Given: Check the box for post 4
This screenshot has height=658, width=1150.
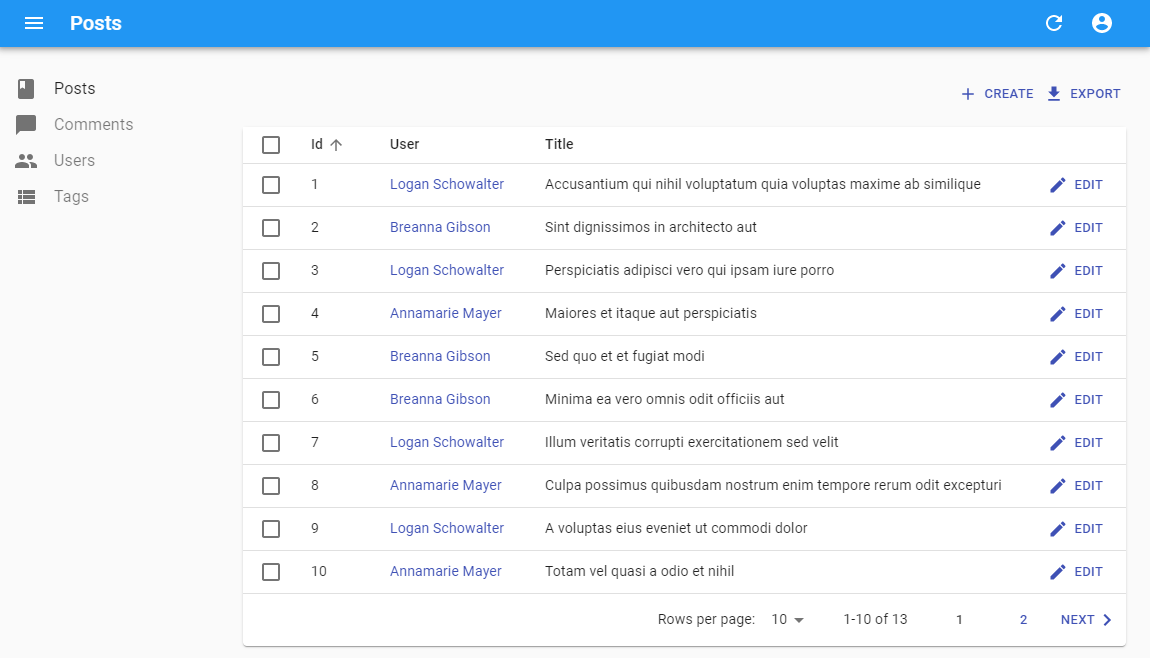Looking at the screenshot, I should pos(271,314).
